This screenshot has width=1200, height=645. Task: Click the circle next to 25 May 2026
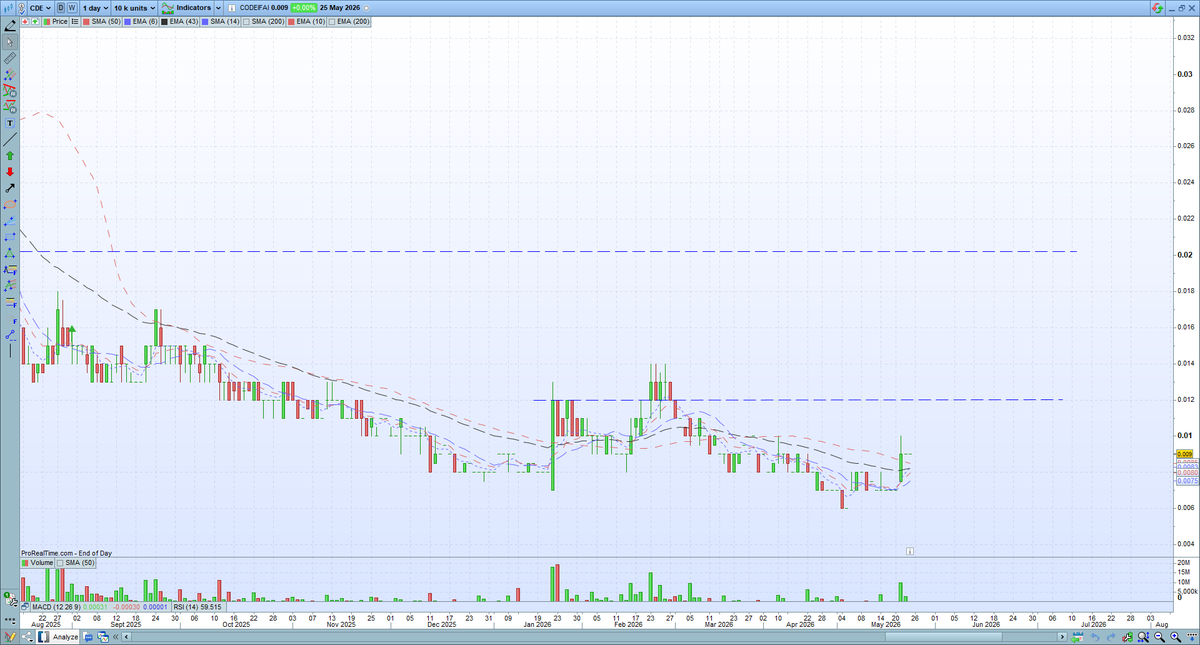pyautogui.click(x=366, y=8)
